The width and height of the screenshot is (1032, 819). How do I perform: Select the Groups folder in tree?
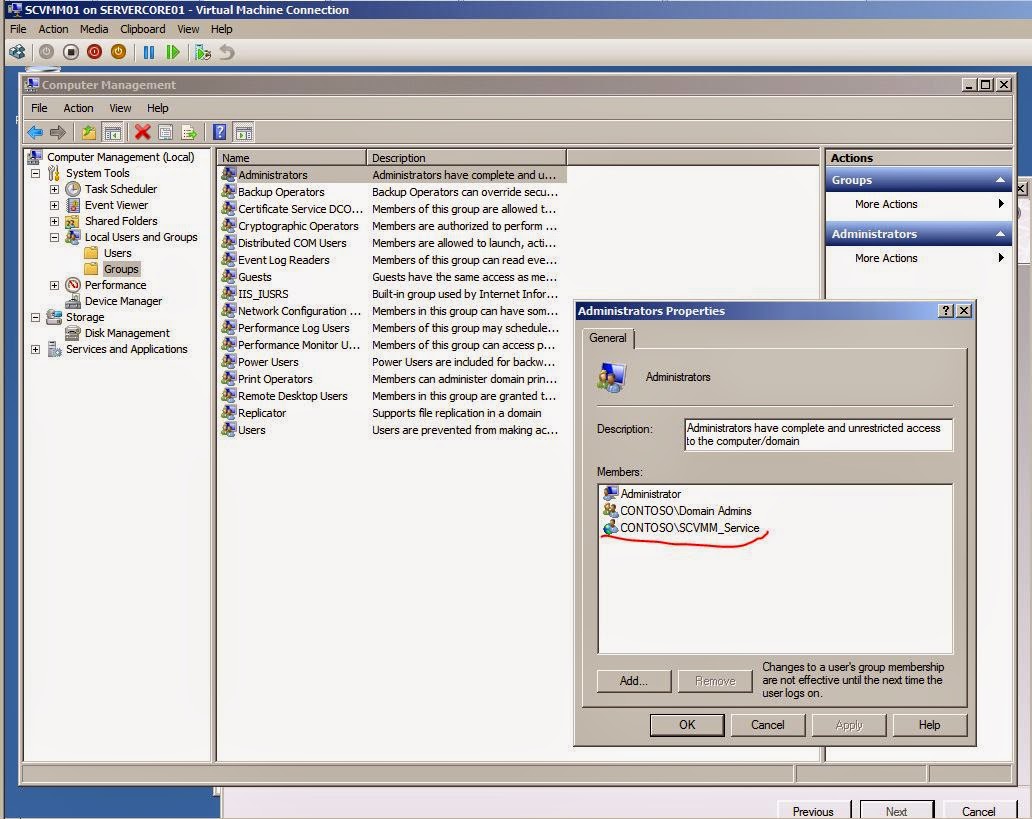point(121,269)
